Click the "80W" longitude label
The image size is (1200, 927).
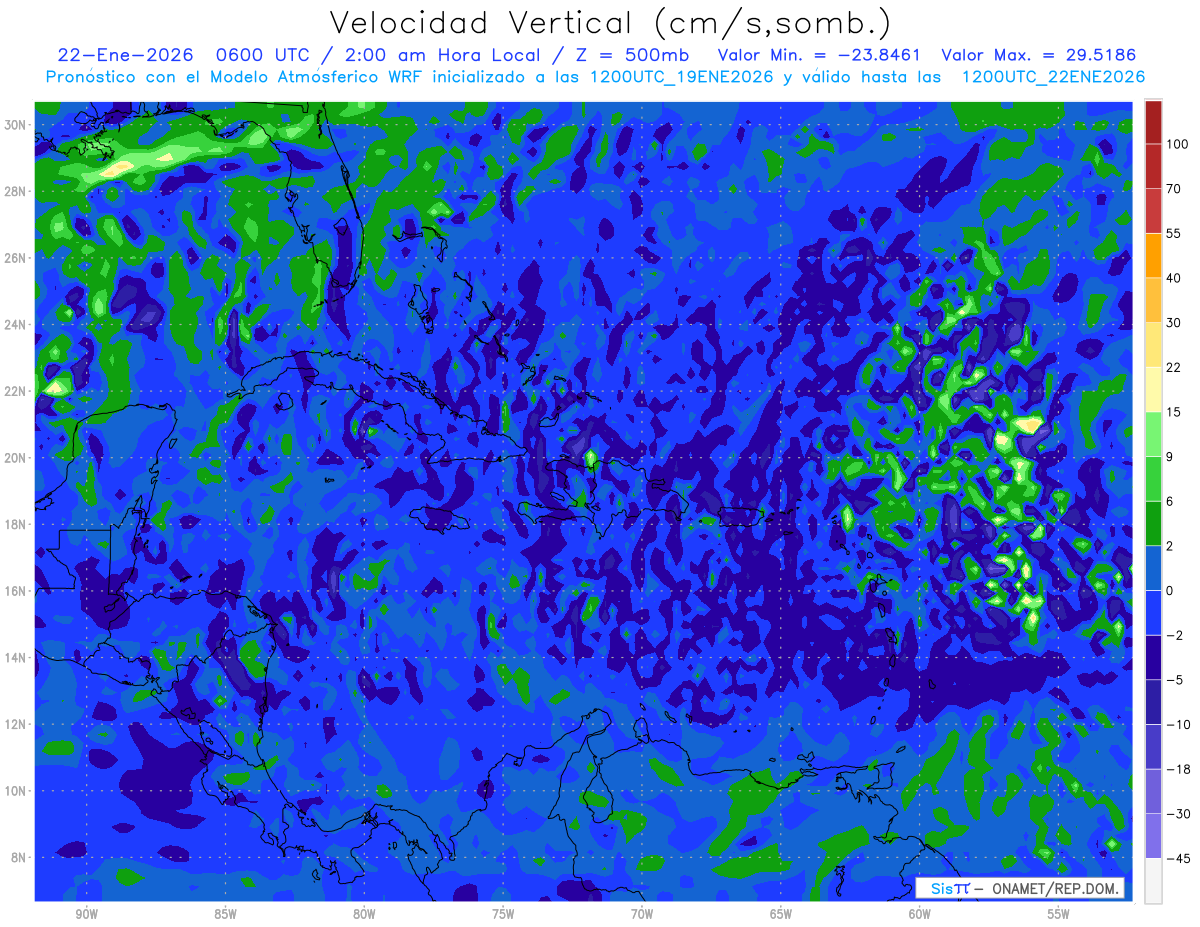coord(364,914)
